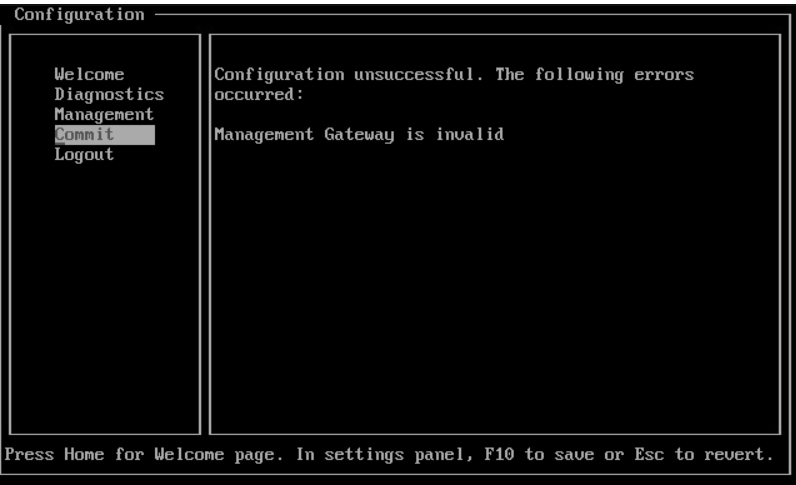The height and width of the screenshot is (485, 796).
Task: Click the Esc key hint in footer
Action: (649, 454)
